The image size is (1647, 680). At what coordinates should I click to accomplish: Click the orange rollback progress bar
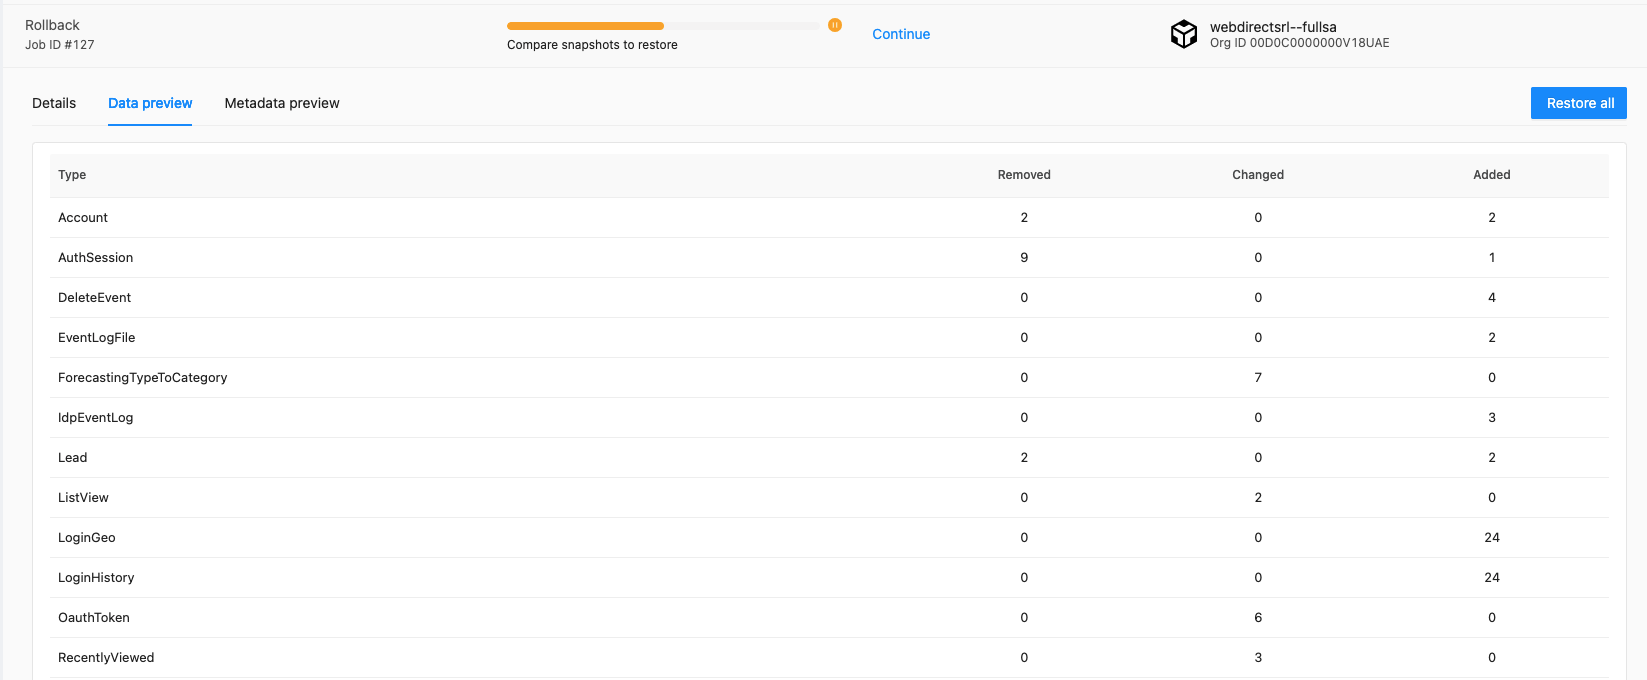tap(586, 26)
